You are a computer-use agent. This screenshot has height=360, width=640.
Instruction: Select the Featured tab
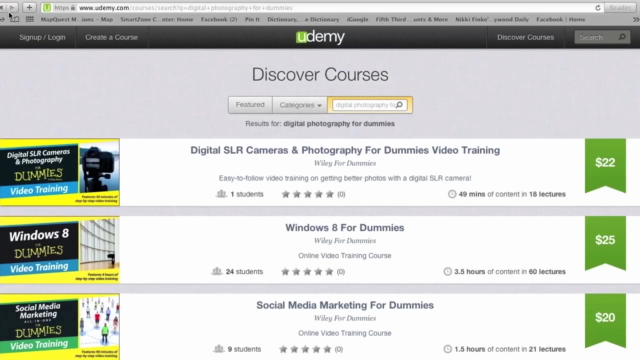click(x=250, y=105)
